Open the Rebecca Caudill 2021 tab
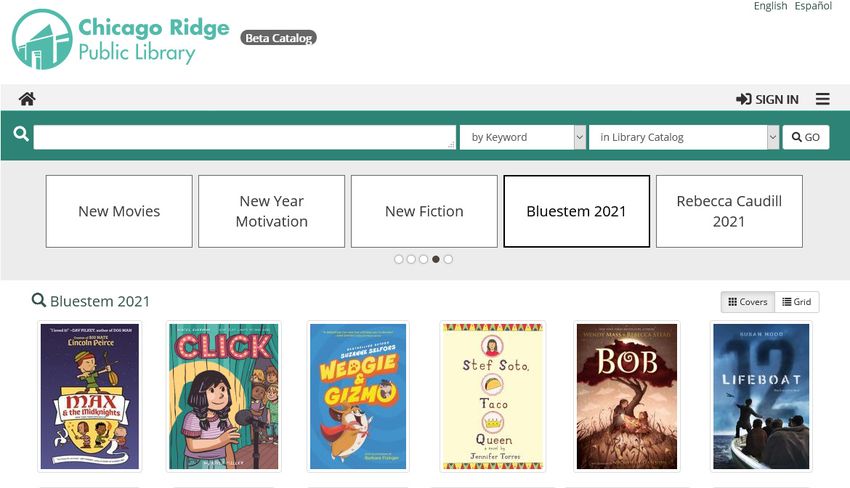The image size is (850, 488). (729, 211)
